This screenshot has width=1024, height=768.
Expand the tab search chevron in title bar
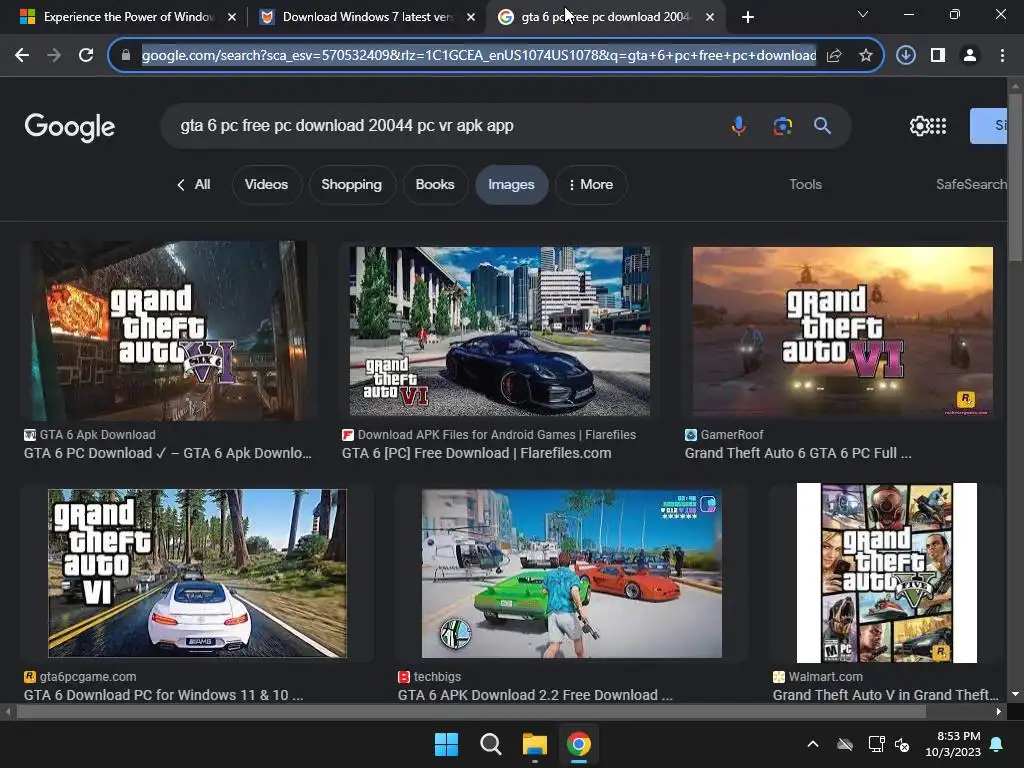coord(863,14)
